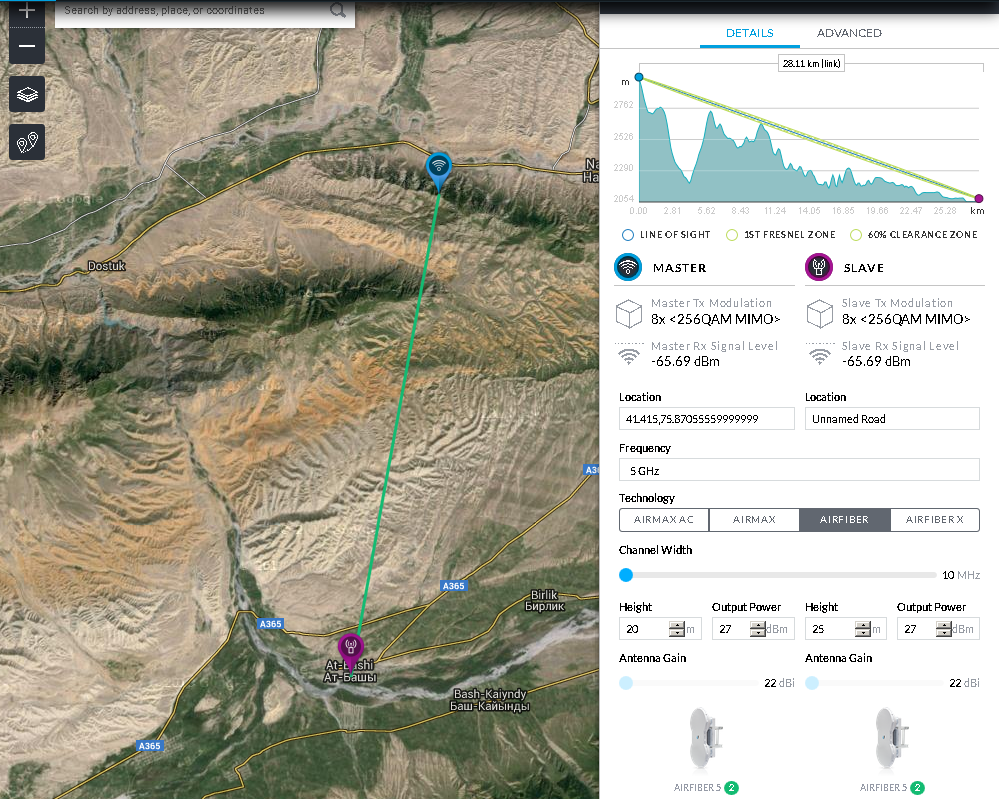
Task: Click the add location pins tool
Action: pyautogui.click(x=27, y=142)
